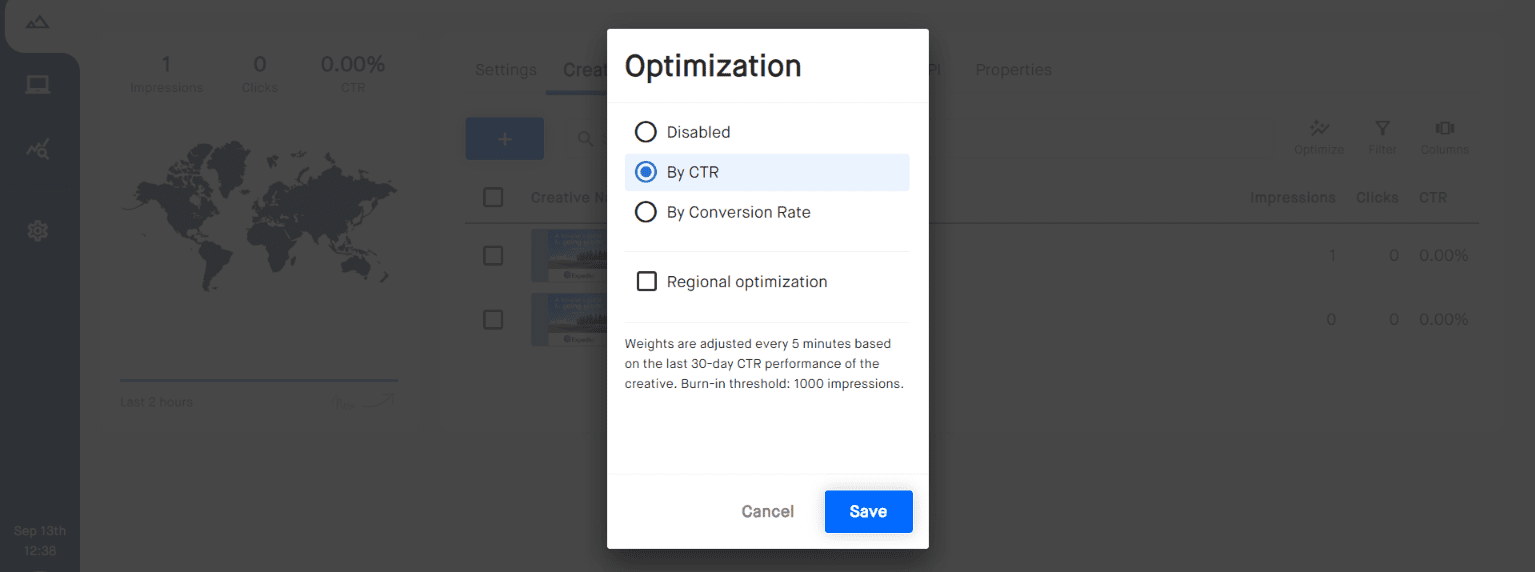Viewport: 1535px width, 572px height.
Task: Enable the Regional optimization checkbox
Action: 647,282
